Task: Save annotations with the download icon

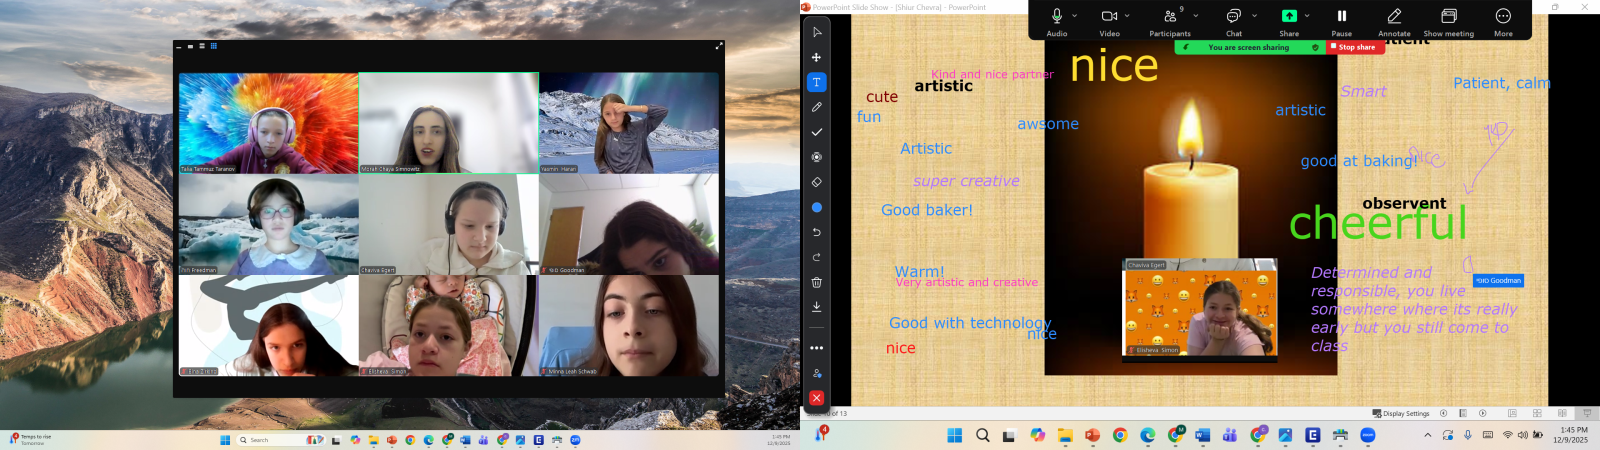Action: 816,307
